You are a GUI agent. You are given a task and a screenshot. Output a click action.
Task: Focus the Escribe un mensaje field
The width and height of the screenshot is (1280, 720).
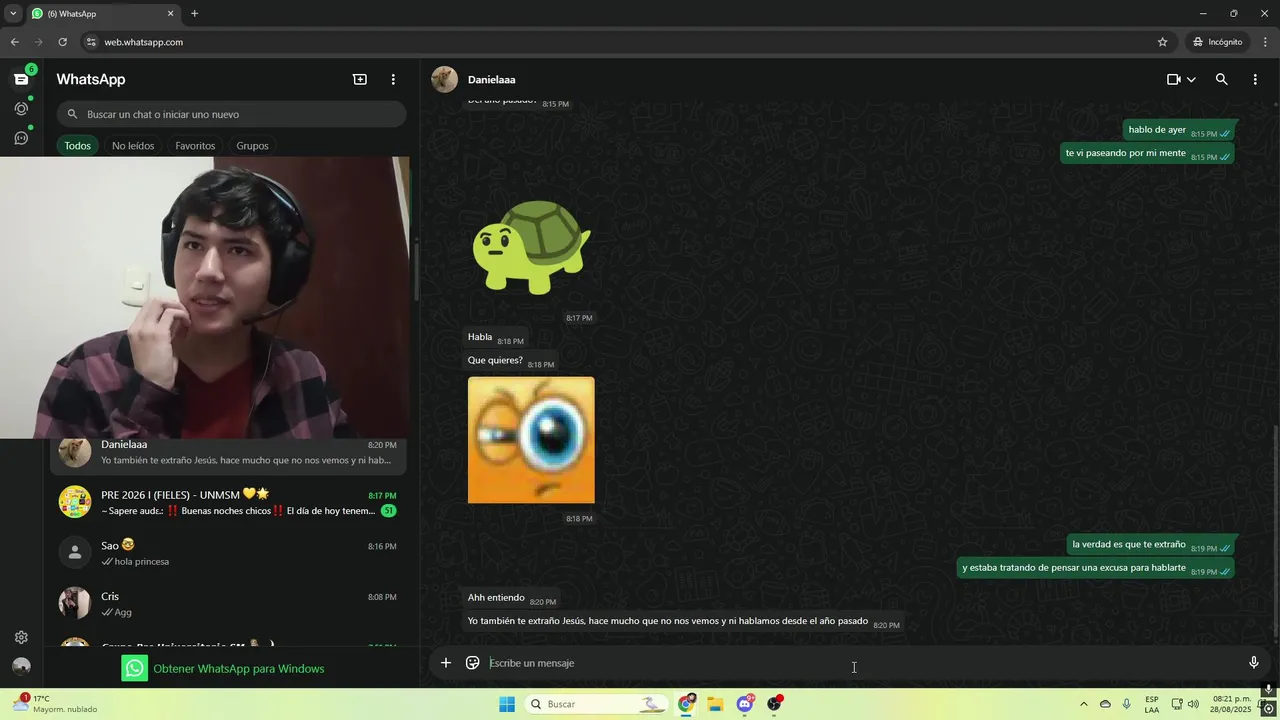(860, 663)
